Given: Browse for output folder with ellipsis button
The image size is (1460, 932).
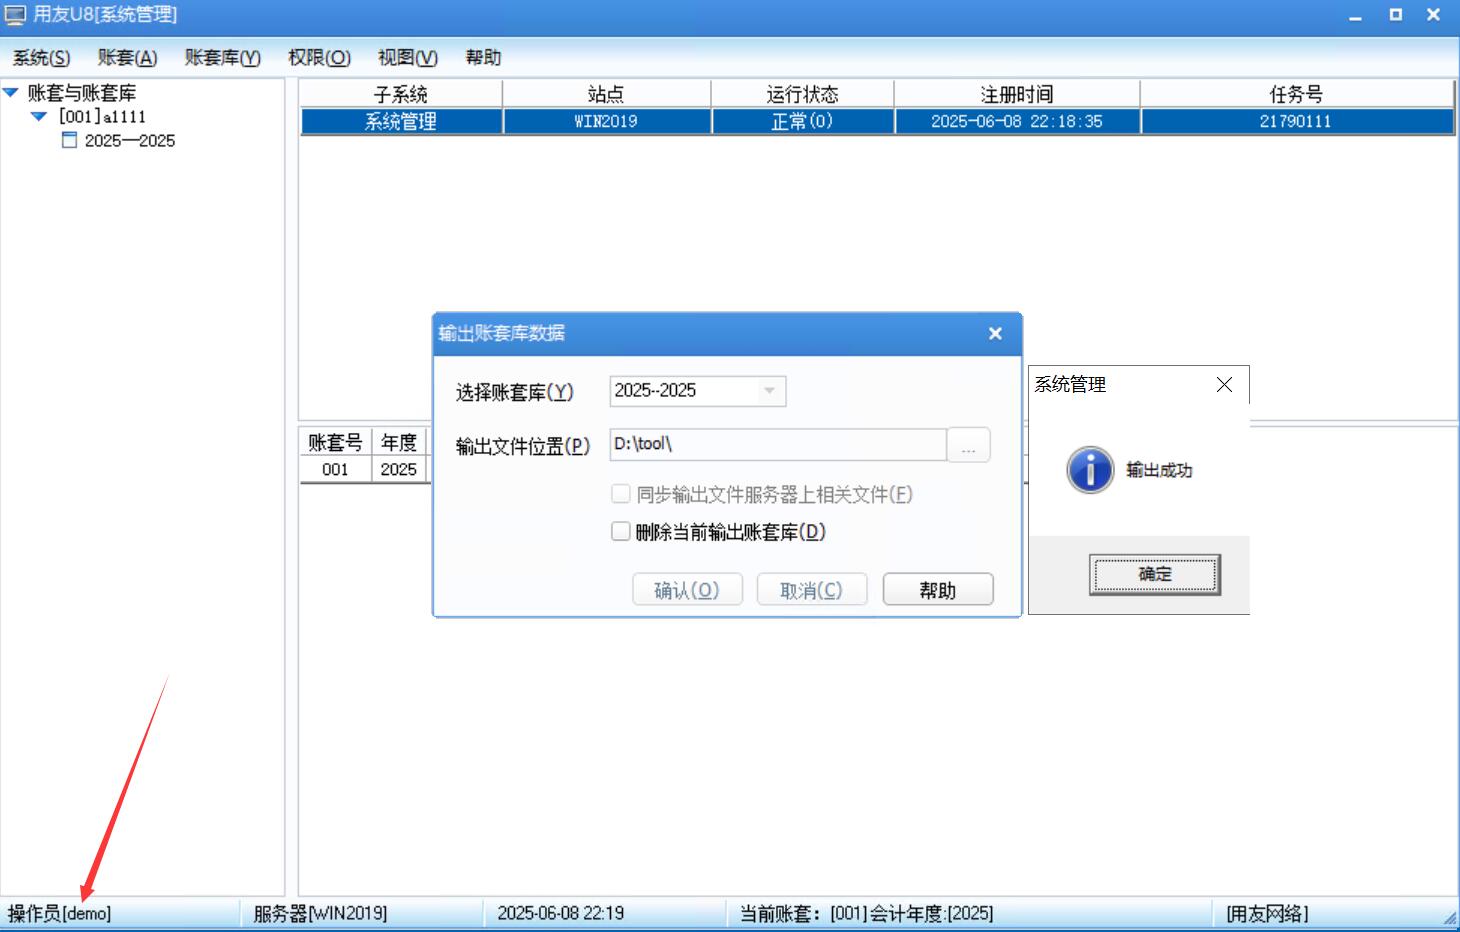Looking at the screenshot, I should 969,445.
